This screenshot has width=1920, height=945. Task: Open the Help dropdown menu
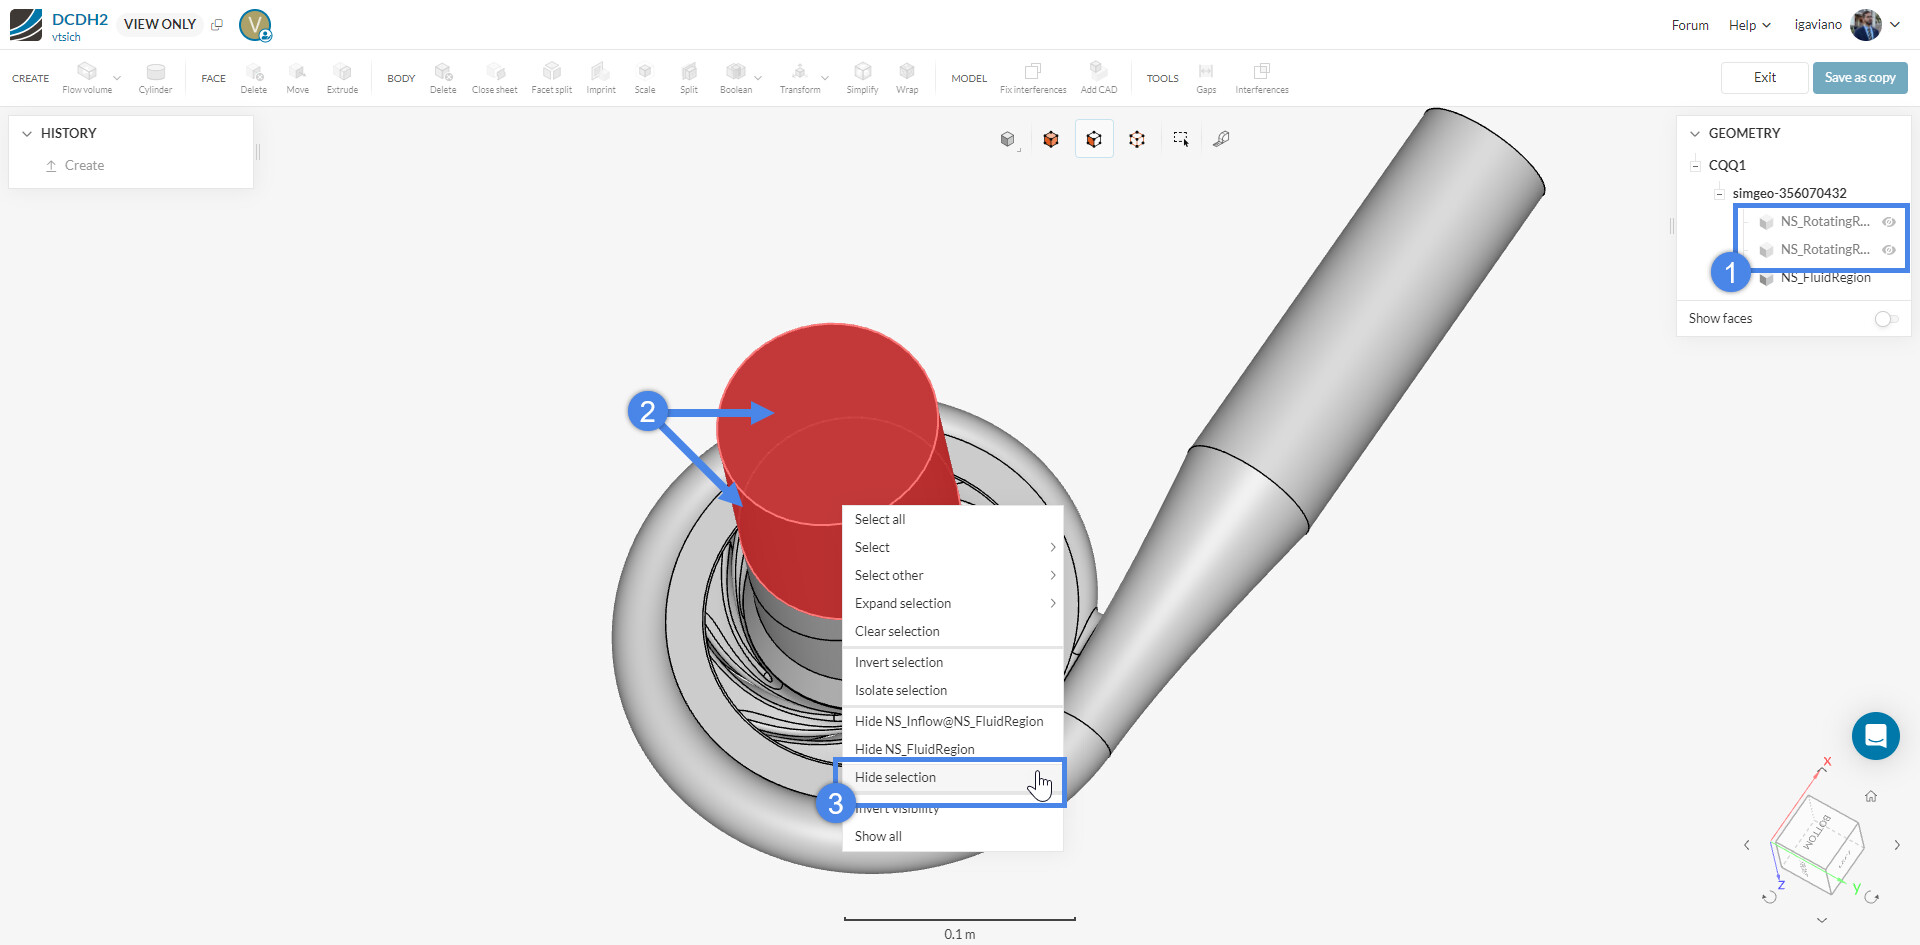pos(1748,24)
